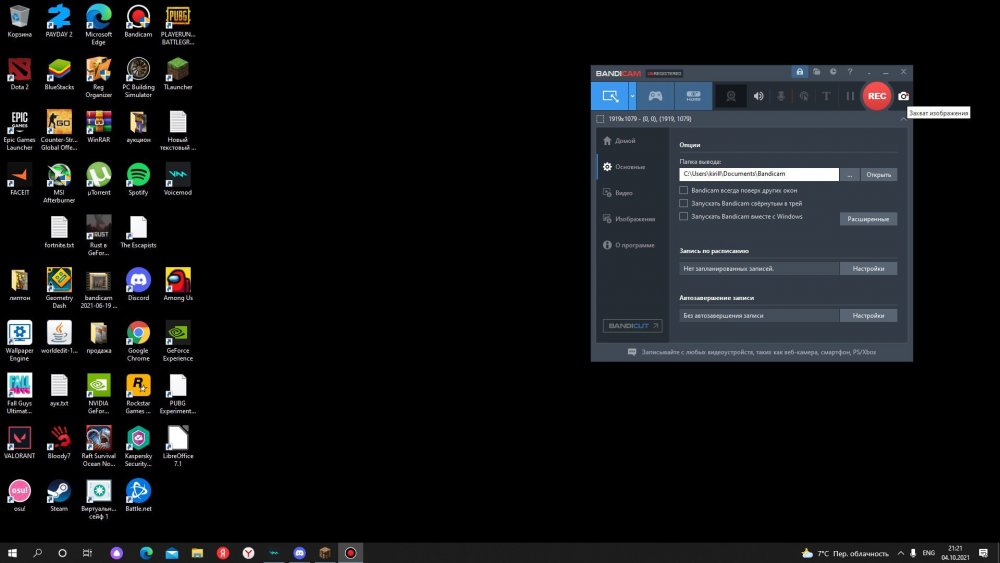Screen dimensions: 1000x563
Task: Select the Spotify desktop icon
Action: pos(138,179)
